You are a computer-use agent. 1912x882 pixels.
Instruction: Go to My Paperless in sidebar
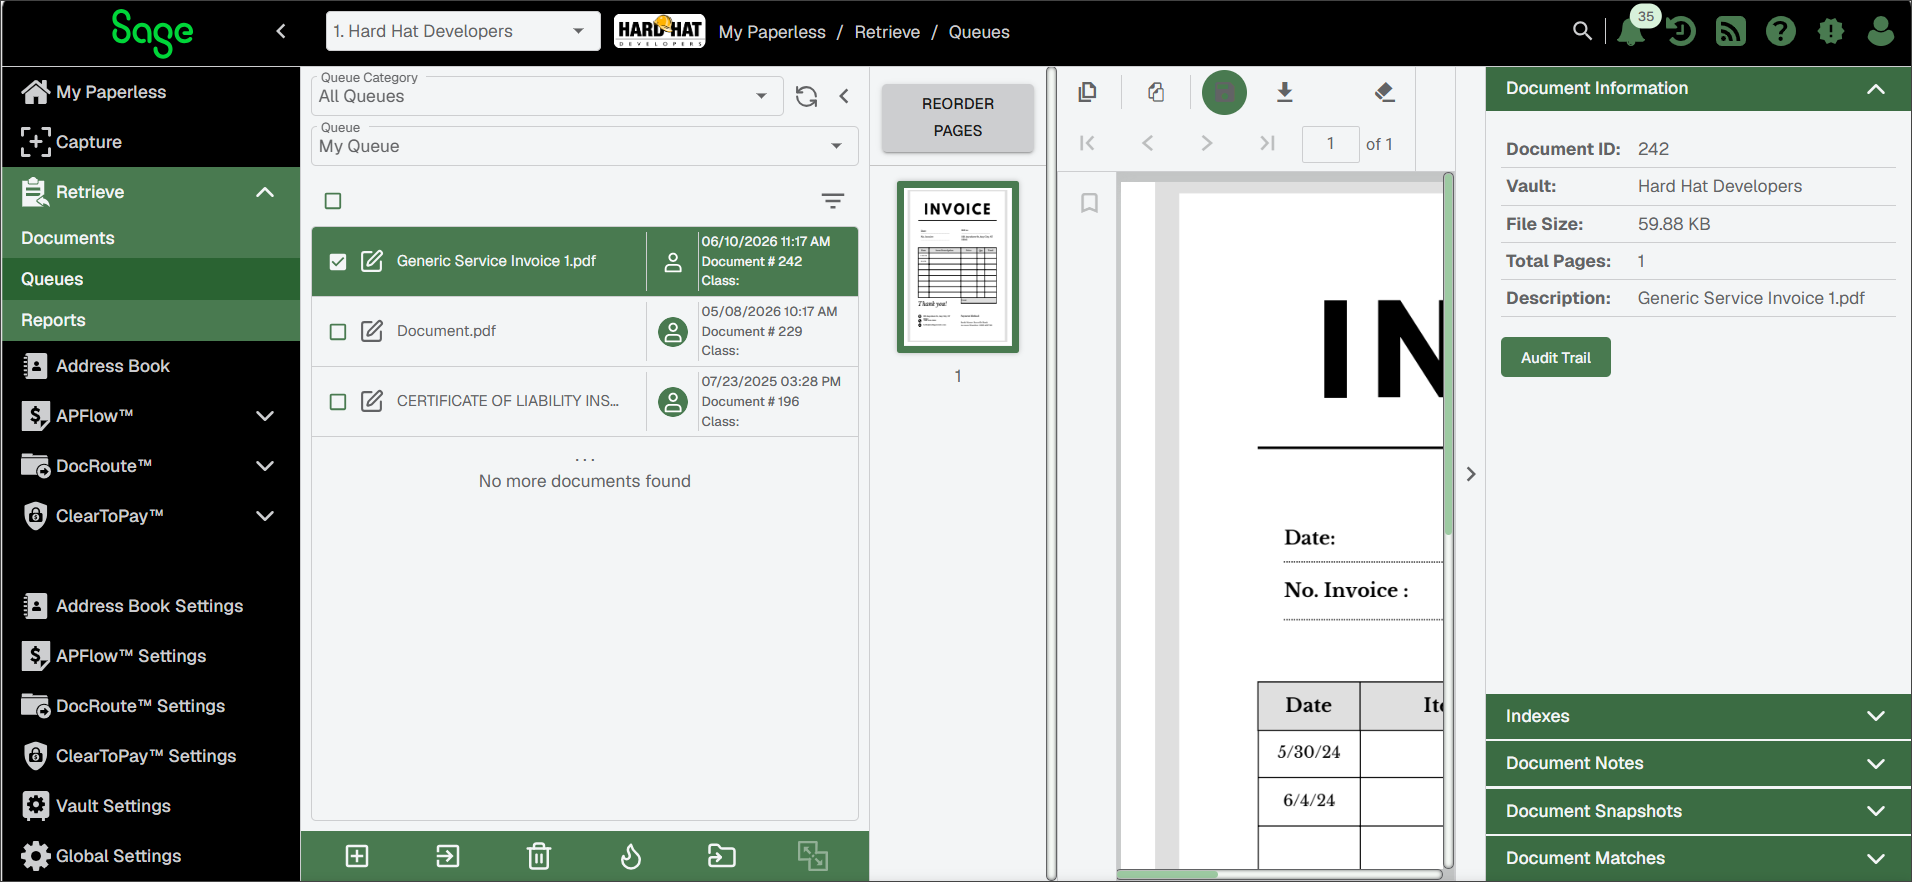[x=151, y=92]
